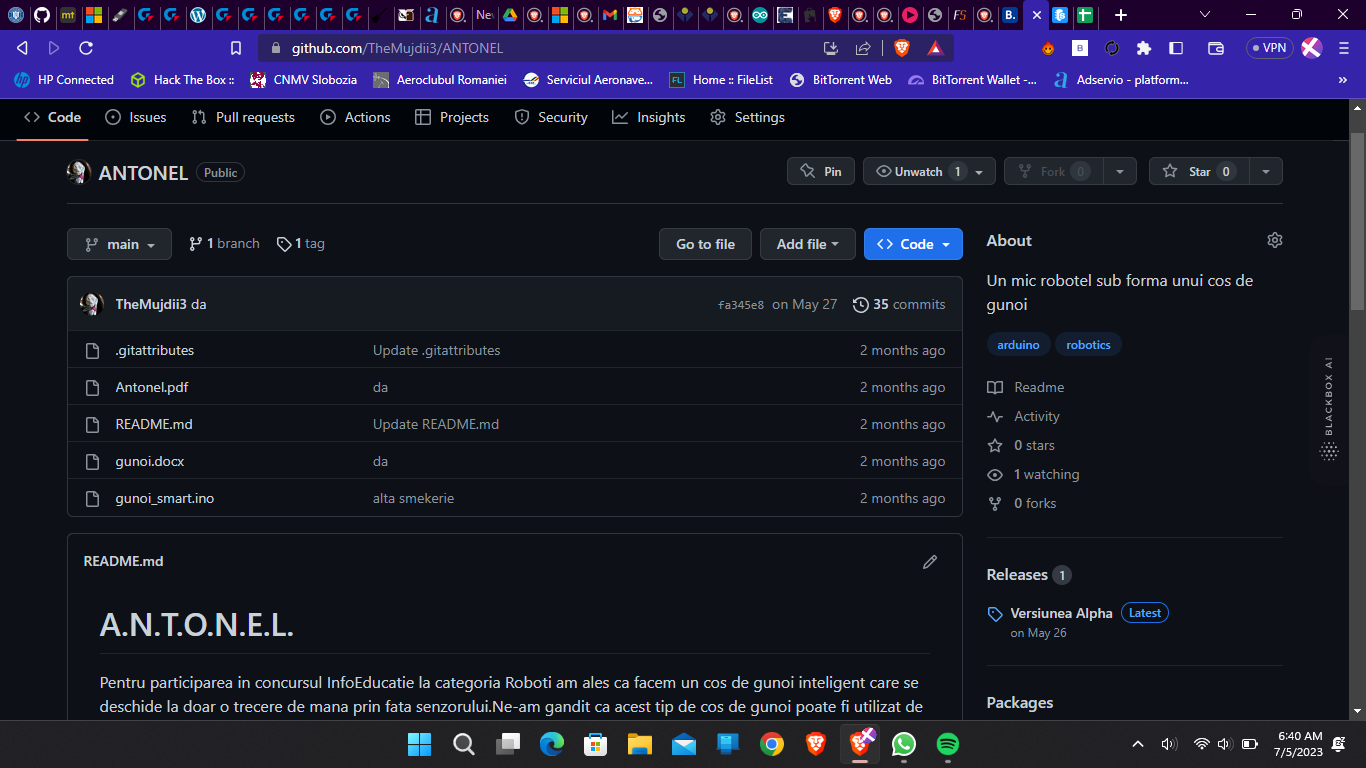Go to the Security tab
1366x768 pixels.
coord(551,117)
